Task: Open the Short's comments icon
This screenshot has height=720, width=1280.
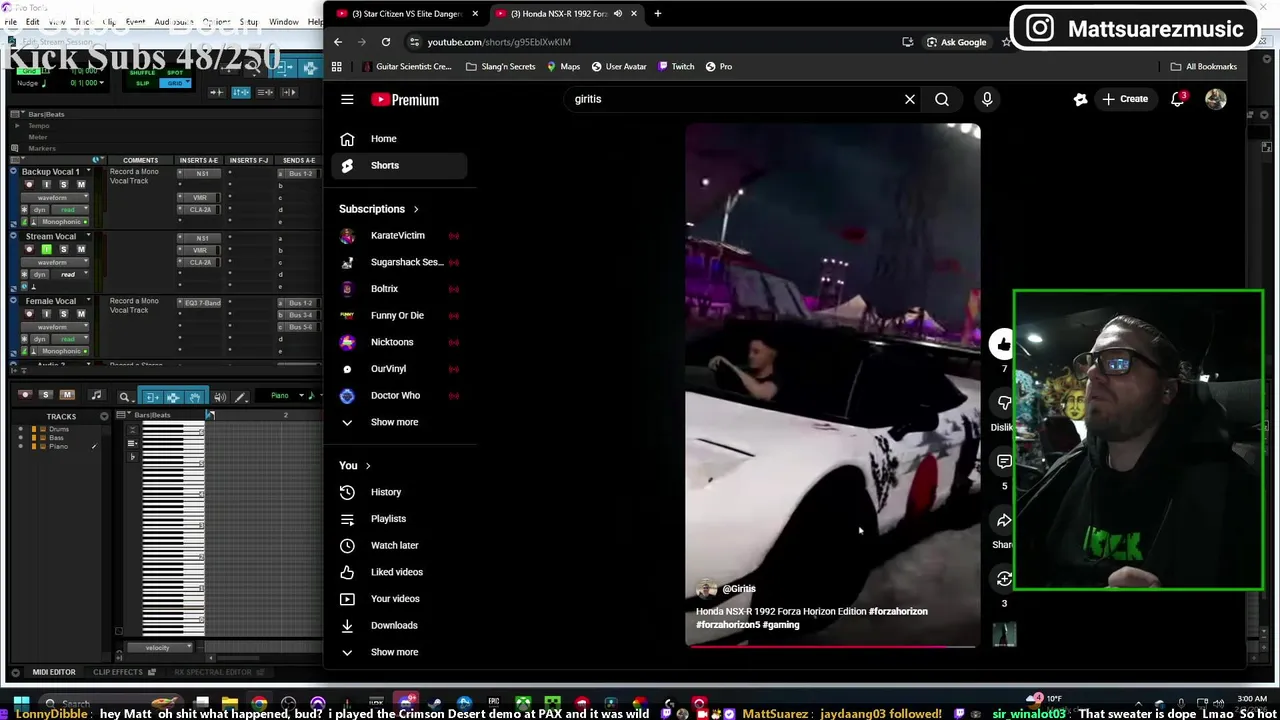Action: point(1004,461)
